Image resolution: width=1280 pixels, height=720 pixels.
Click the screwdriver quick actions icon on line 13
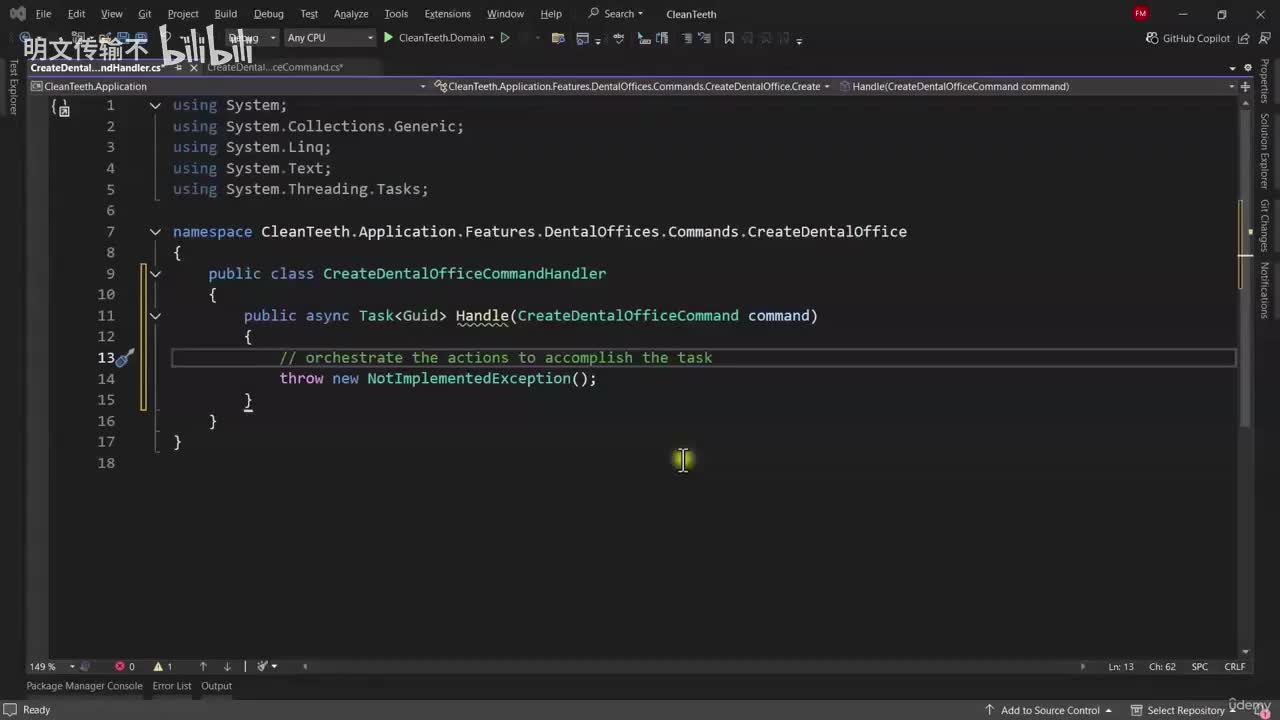coord(125,358)
